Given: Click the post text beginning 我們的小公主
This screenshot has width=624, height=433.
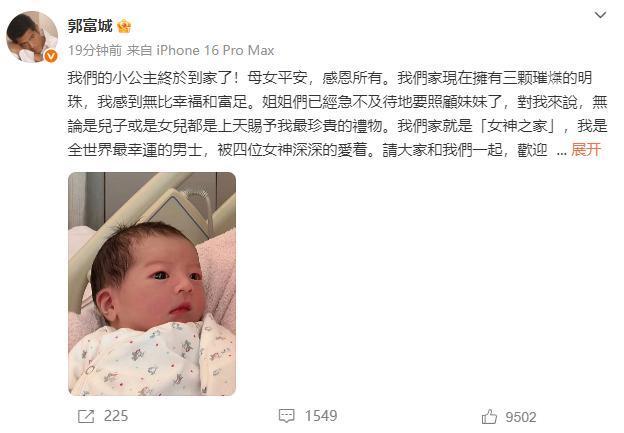Looking at the screenshot, I should pos(337,113).
